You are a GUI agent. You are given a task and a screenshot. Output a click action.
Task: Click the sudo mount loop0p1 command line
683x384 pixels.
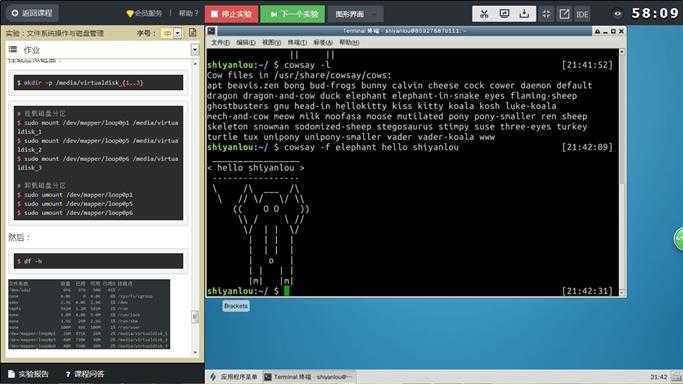click(x=98, y=127)
